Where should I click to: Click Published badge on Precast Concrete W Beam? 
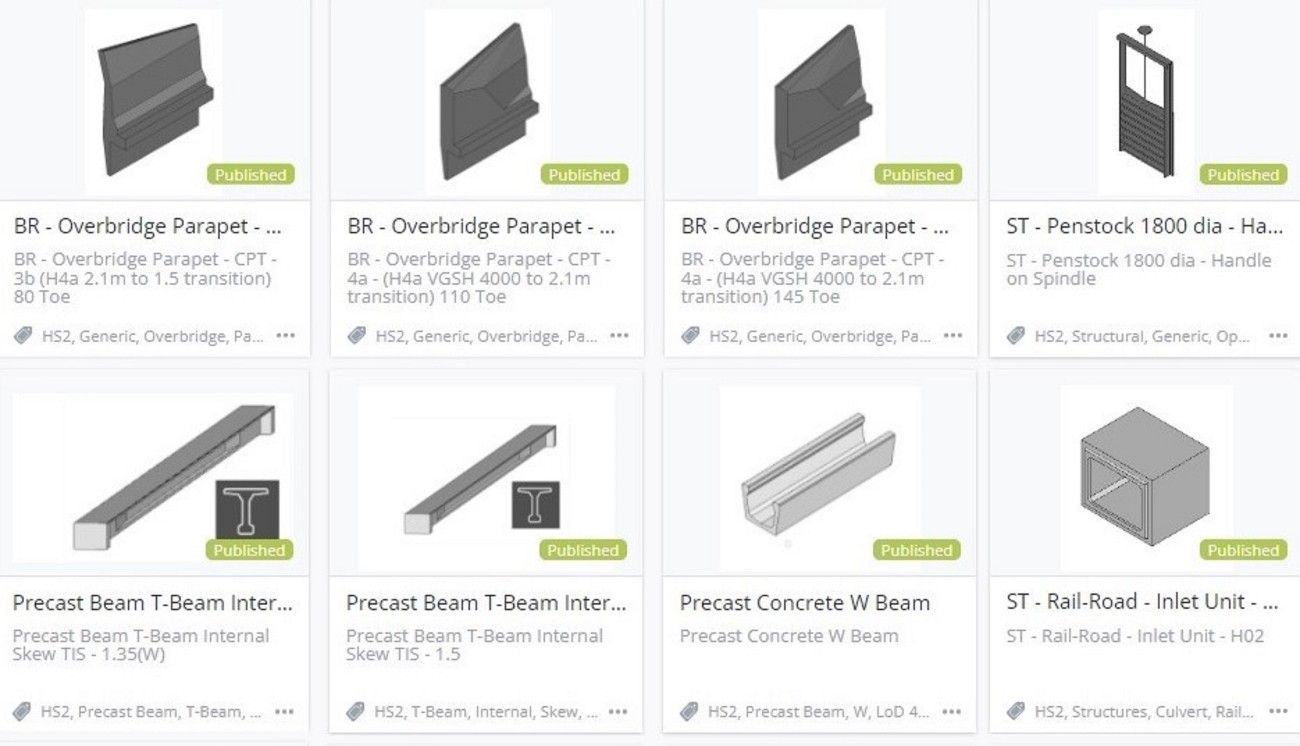tap(916, 550)
